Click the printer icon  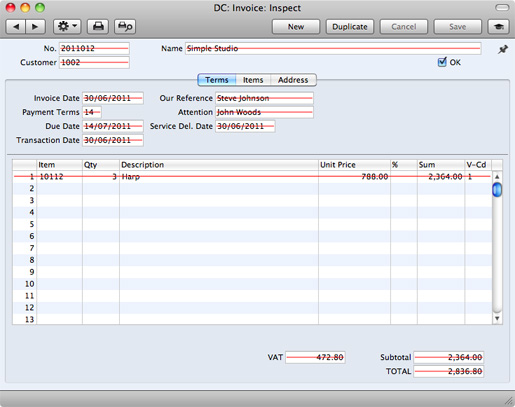98,27
